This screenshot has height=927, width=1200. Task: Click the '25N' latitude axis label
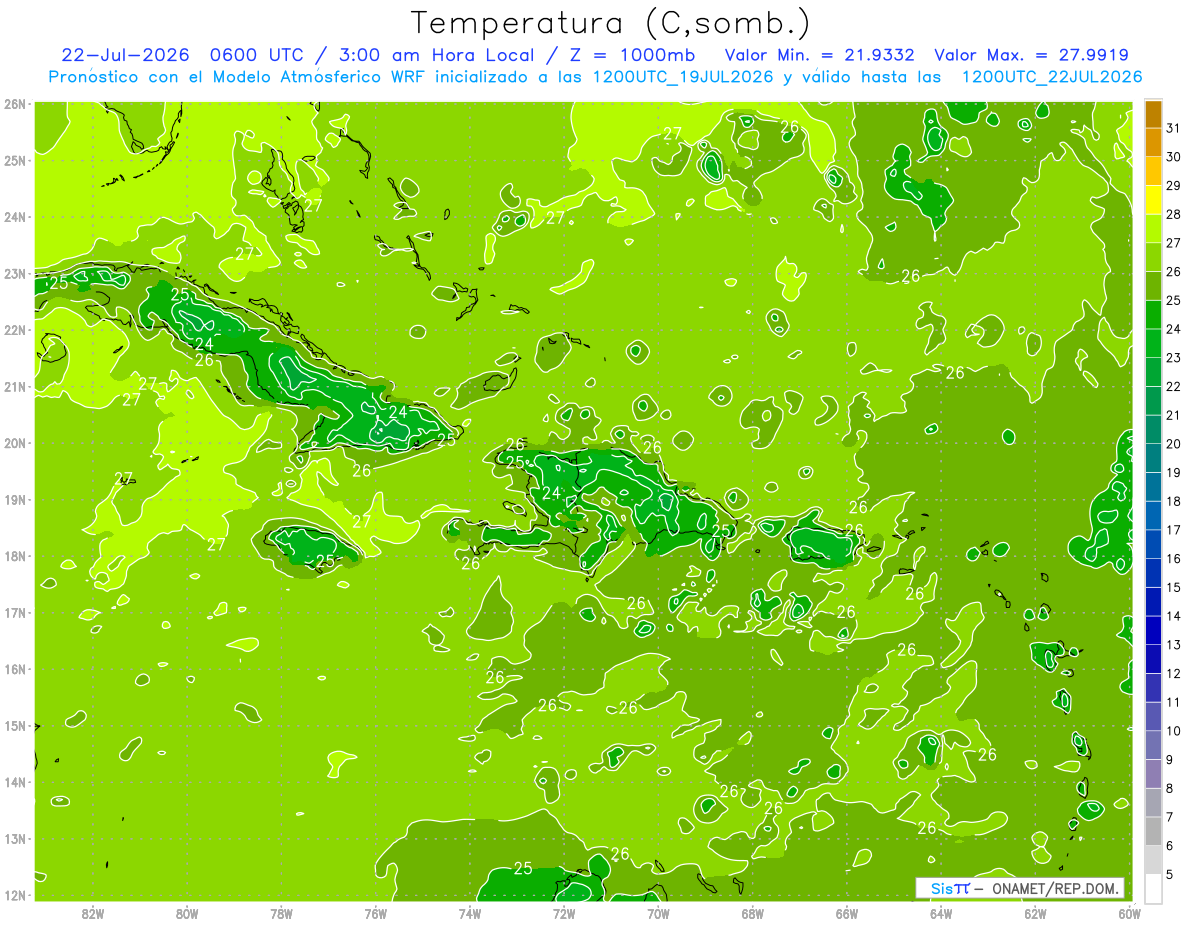coord(15,161)
